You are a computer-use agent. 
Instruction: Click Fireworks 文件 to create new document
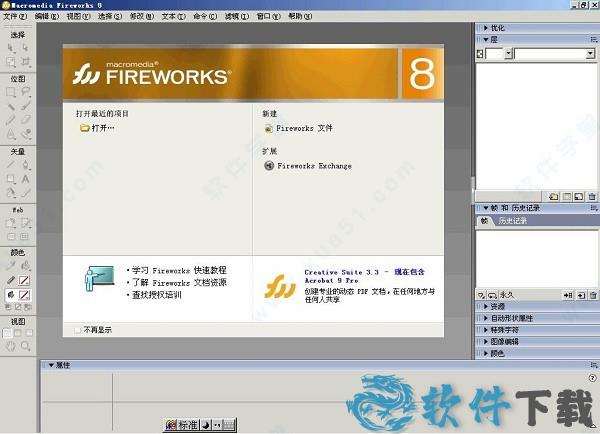tap(304, 128)
